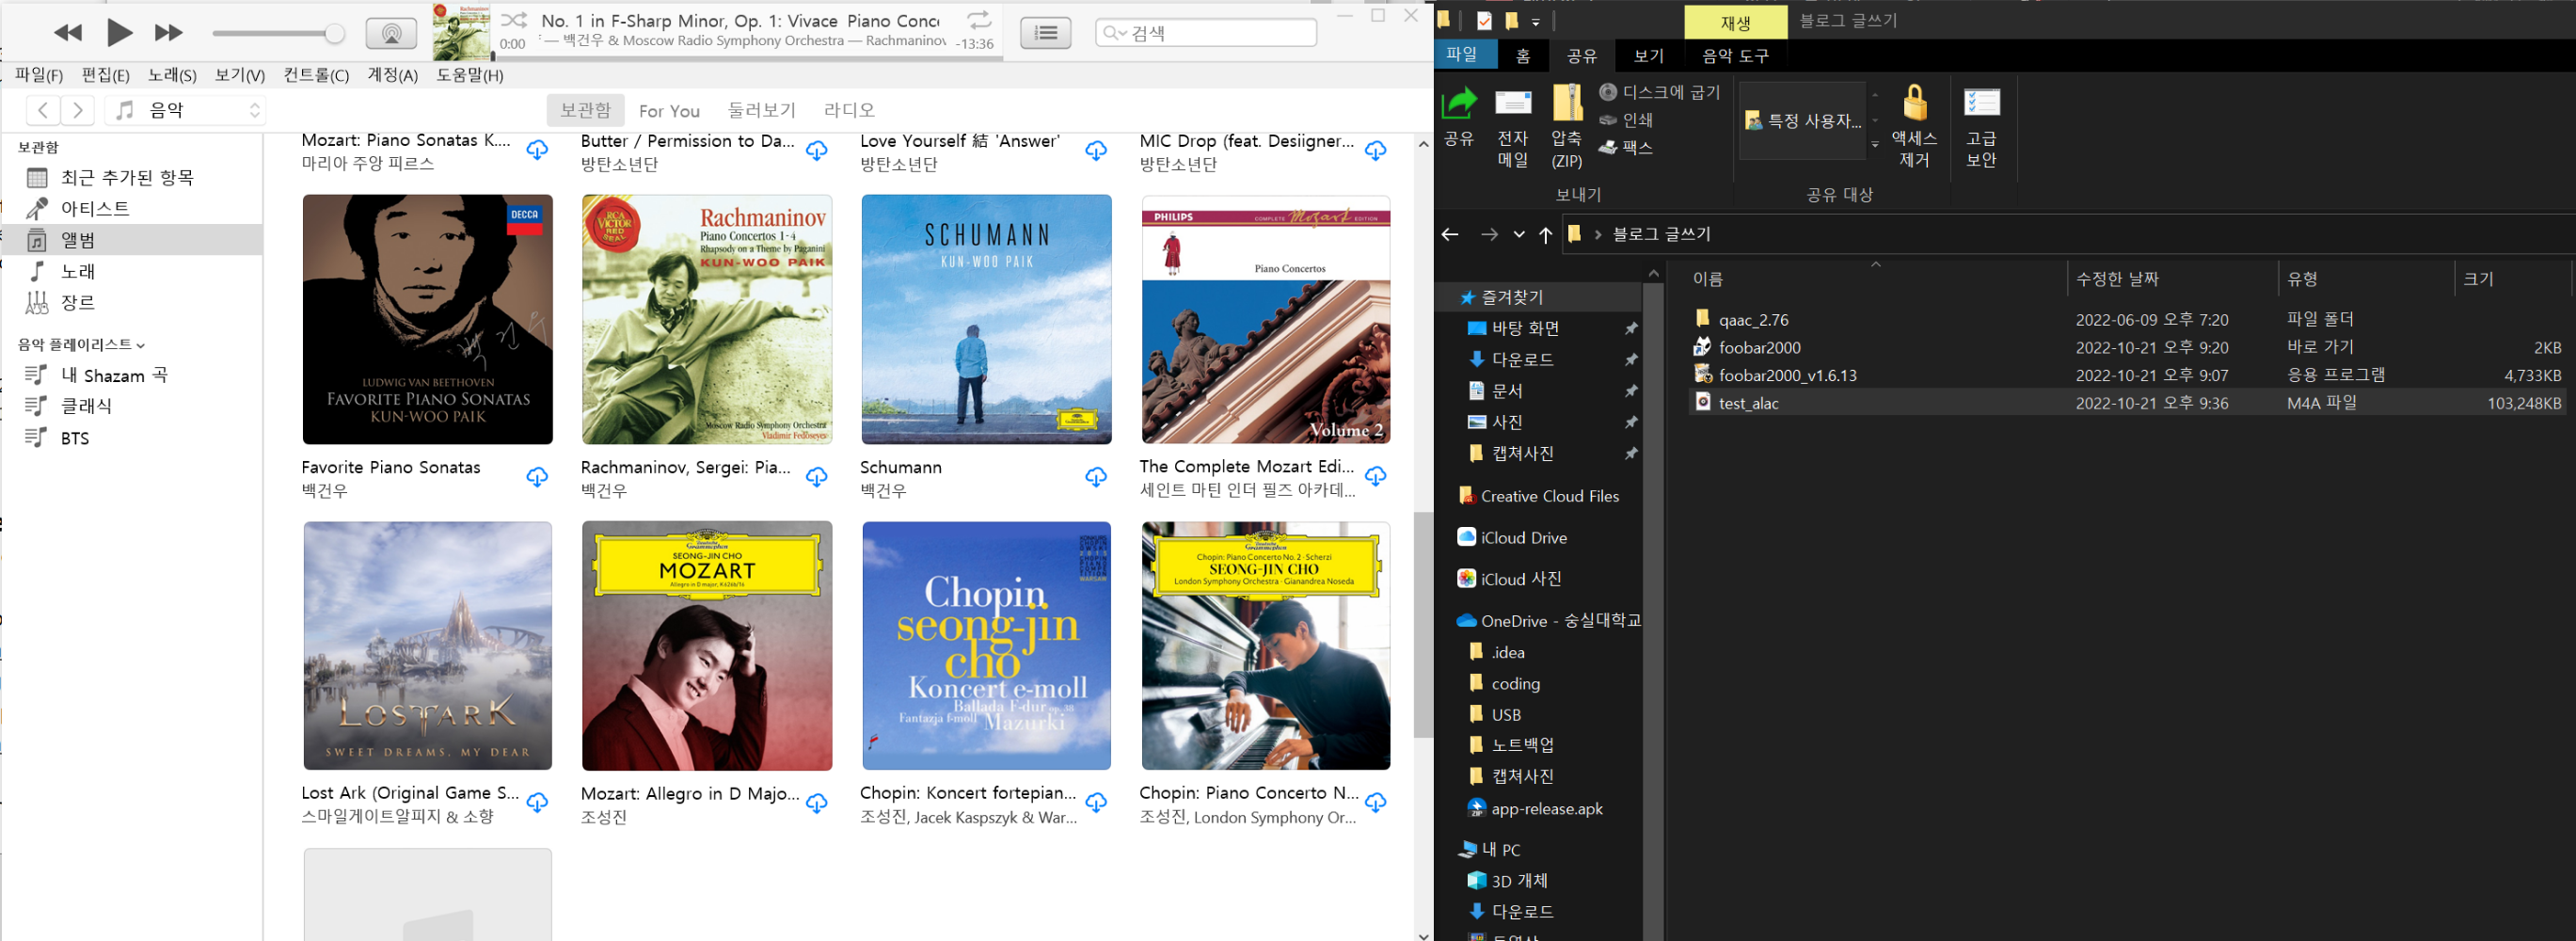Switch to the For You tab

[x=669, y=111]
